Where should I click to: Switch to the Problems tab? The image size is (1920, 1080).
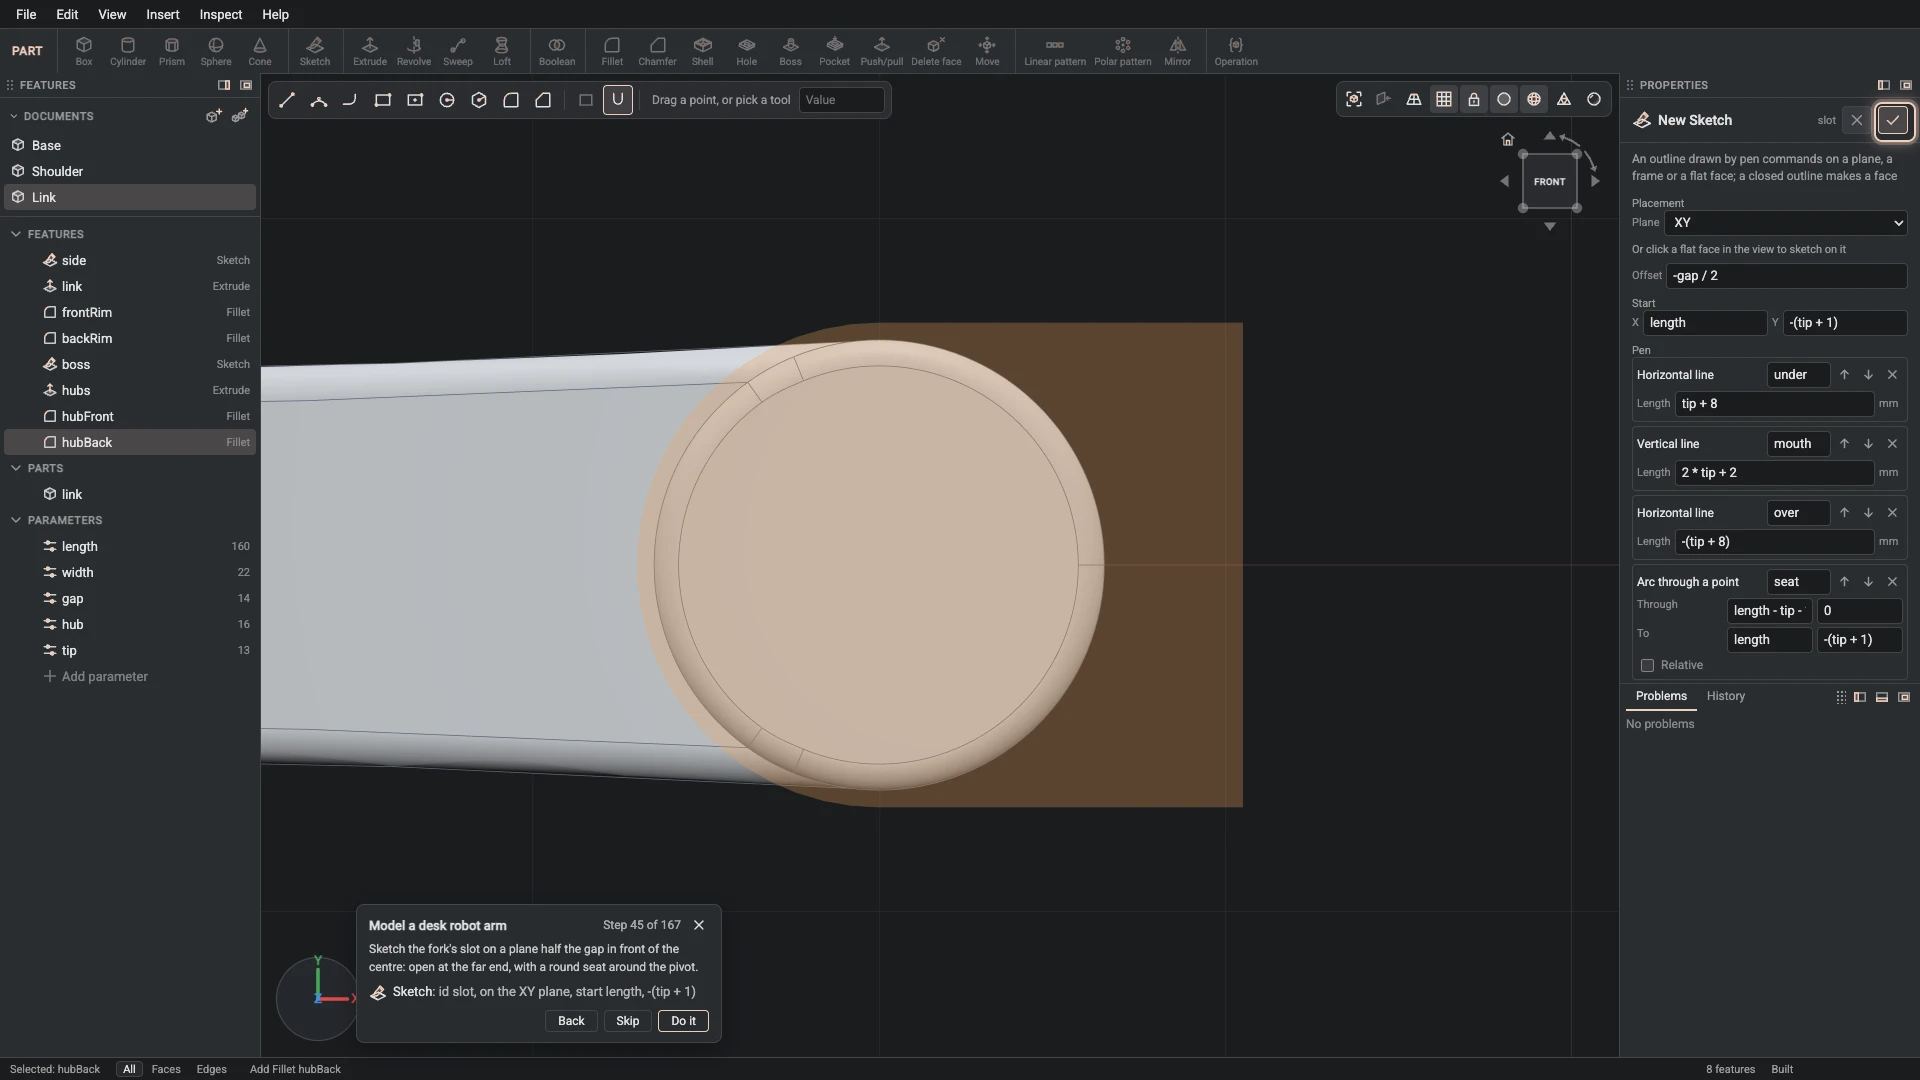point(1661,696)
